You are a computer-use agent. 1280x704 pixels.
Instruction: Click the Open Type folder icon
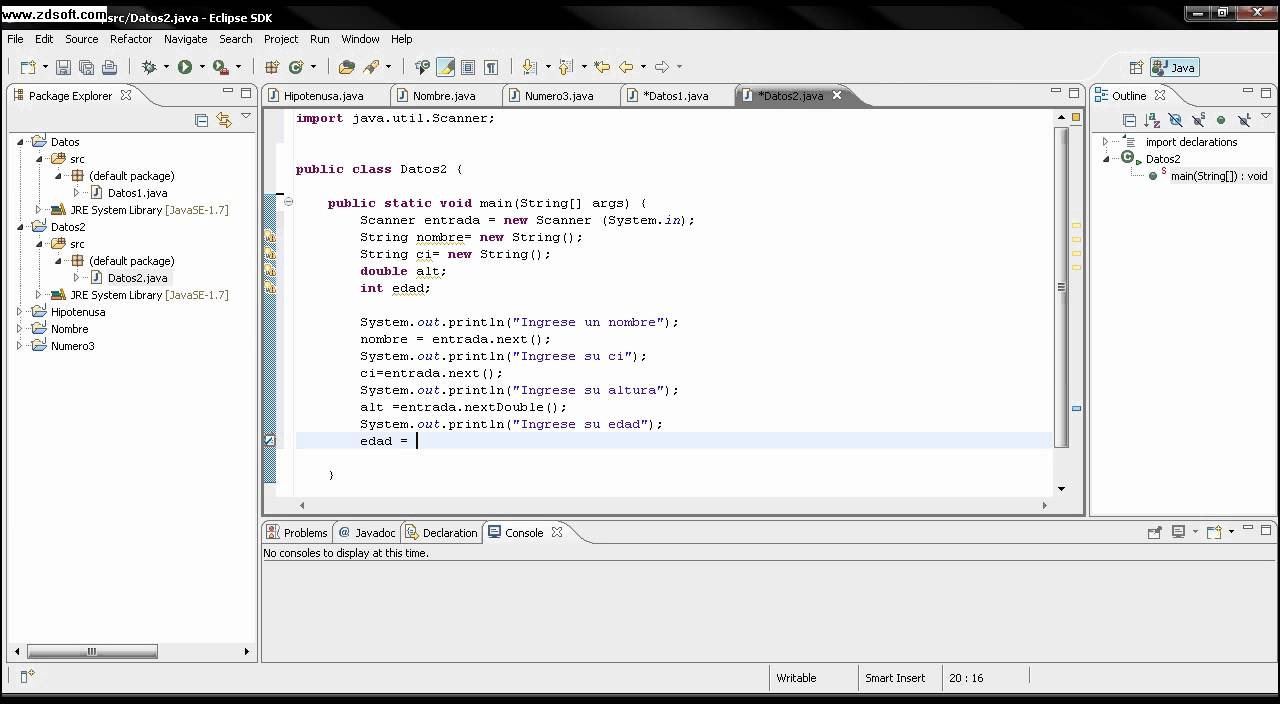(x=347, y=67)
